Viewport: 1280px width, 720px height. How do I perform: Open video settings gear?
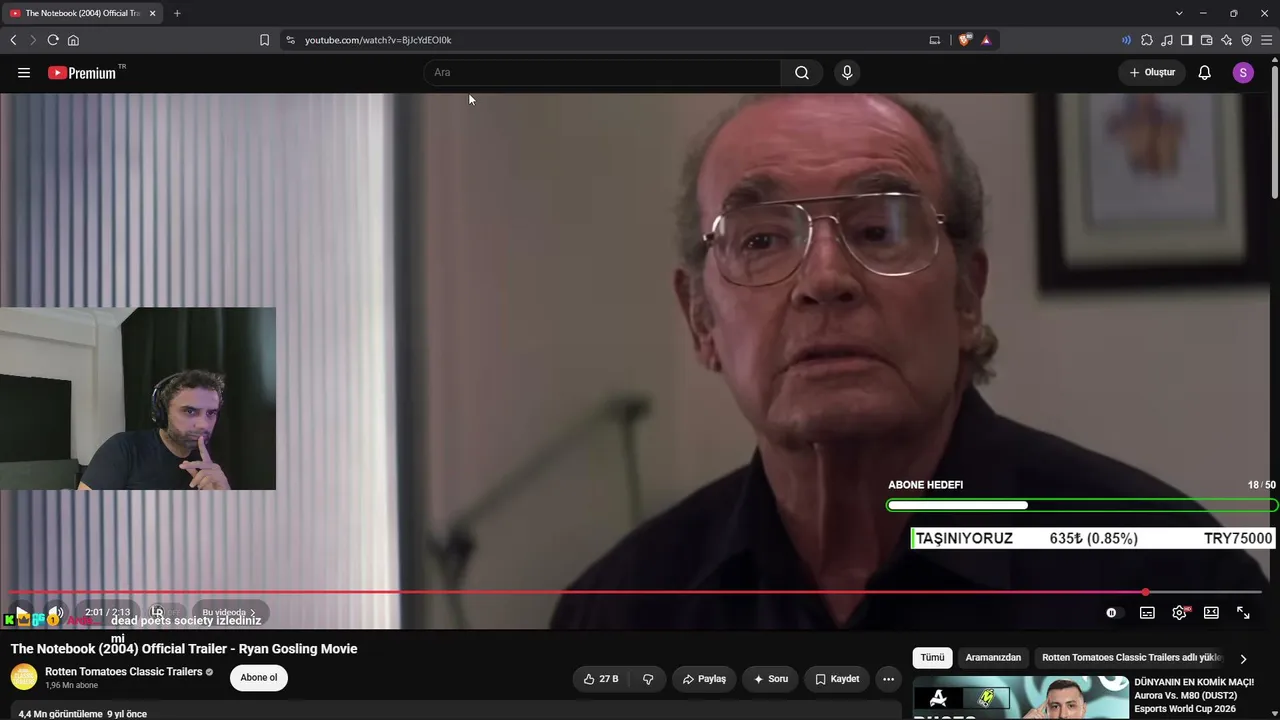[x=1180, y=613]
